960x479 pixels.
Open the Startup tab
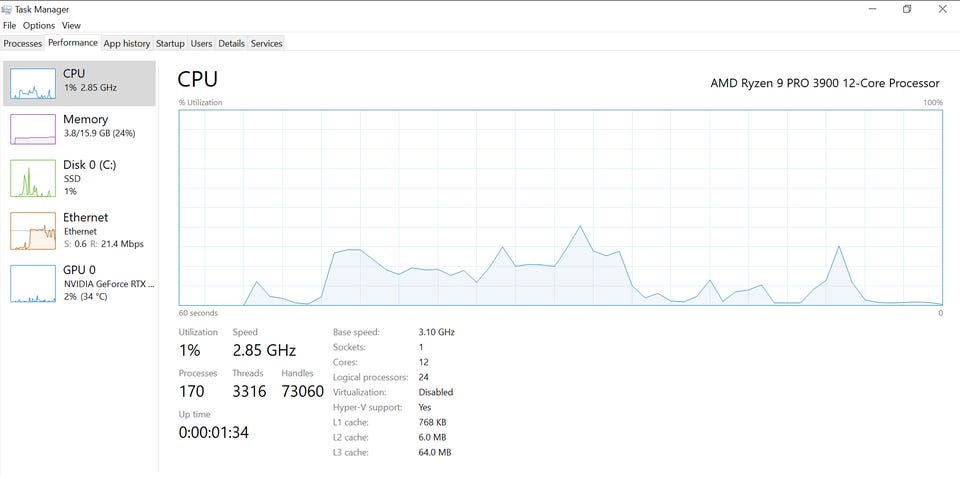(x=170, y=43)
